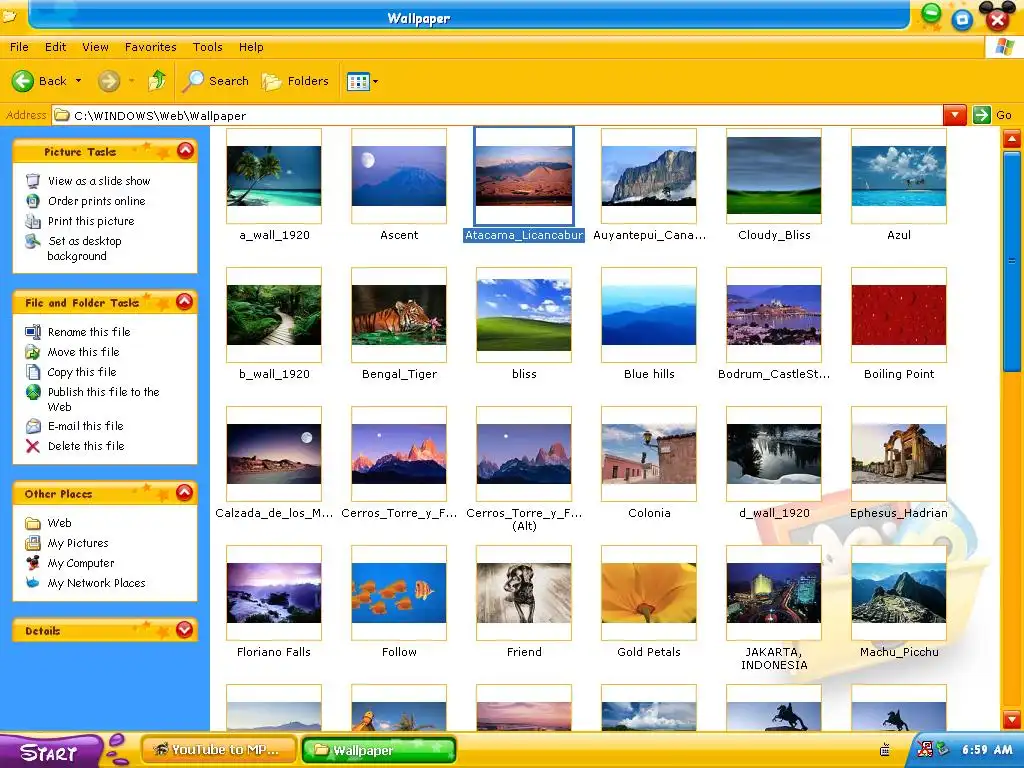
Task: Select the Friend thumbnail
Action: click(524, 593)
